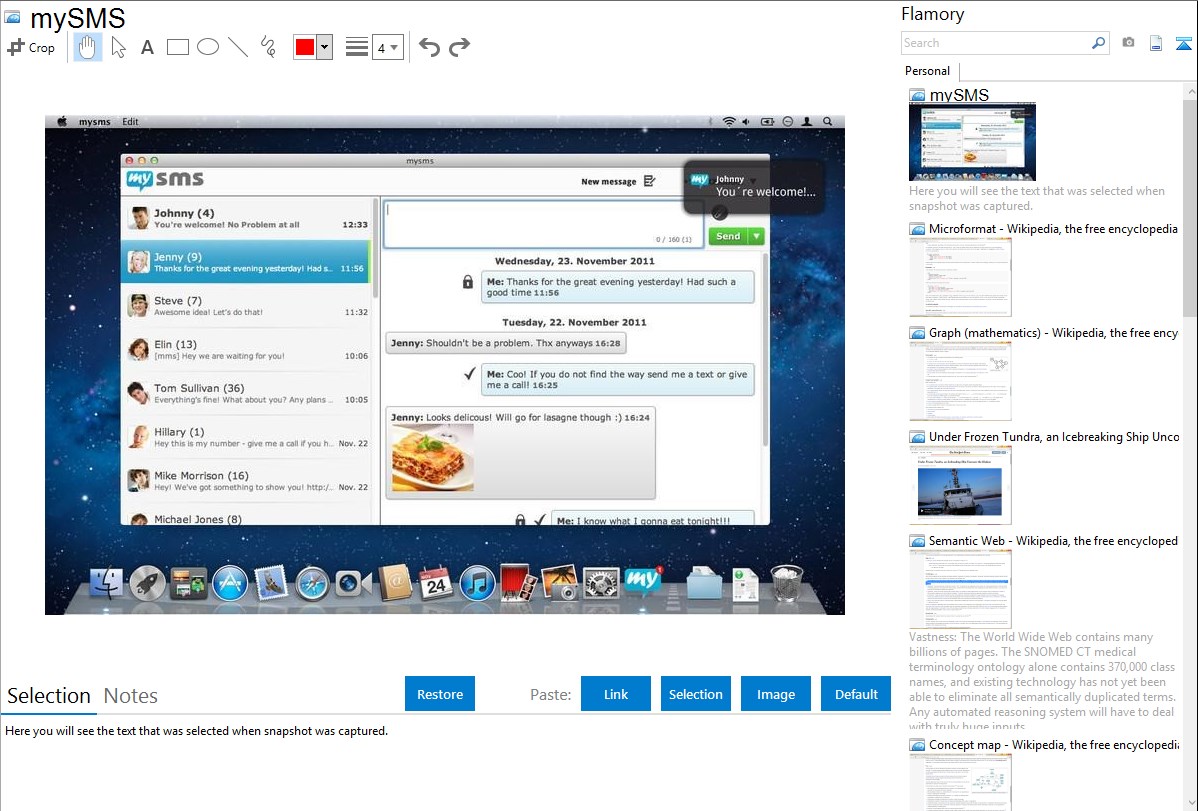
Task: Click the Safari compass dock icon
Action: point(312,584)
